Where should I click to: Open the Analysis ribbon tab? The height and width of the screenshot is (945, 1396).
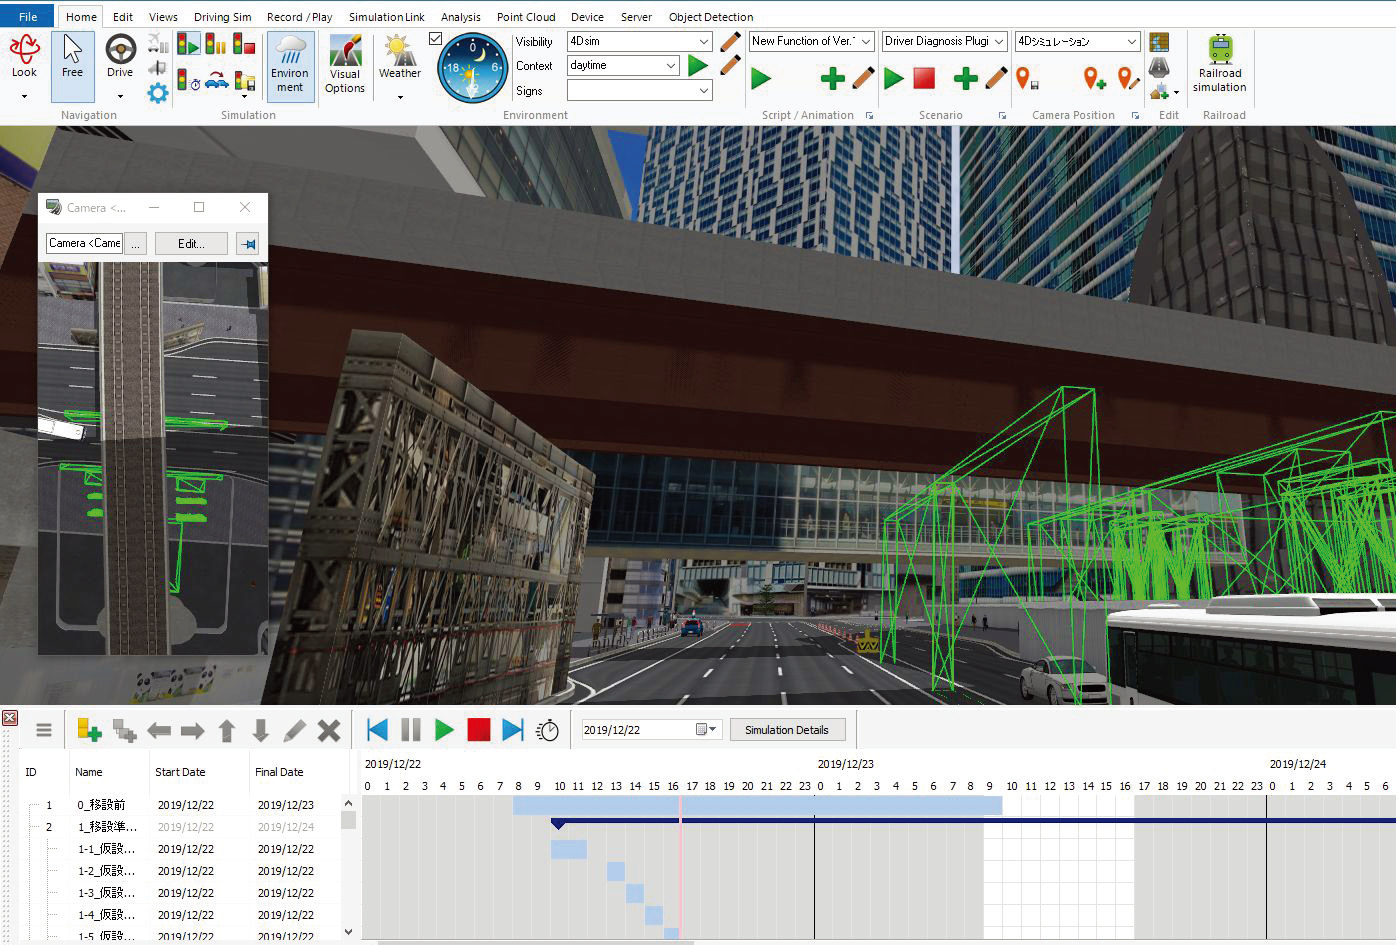point(461,16)
